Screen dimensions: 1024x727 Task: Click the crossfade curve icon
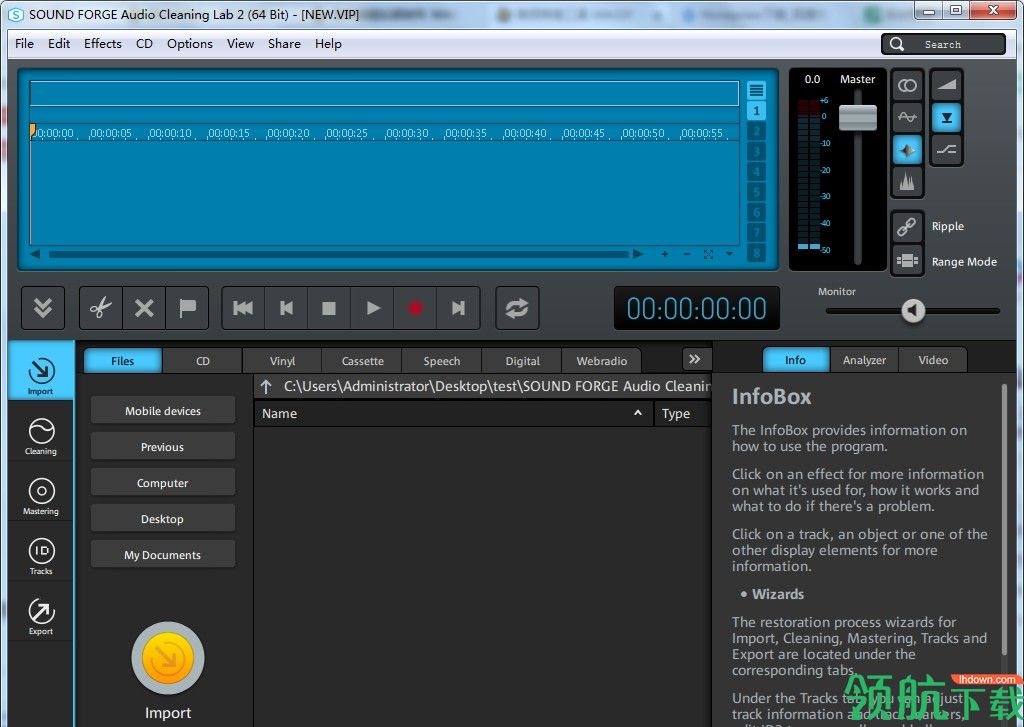pos(946,150)
